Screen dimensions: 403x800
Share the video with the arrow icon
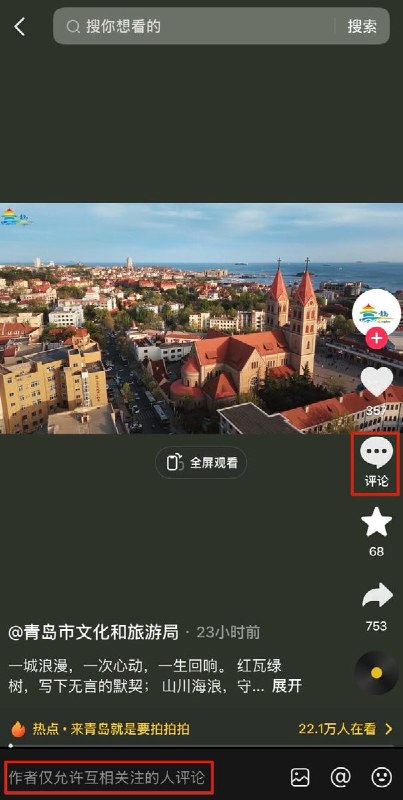pyautogui.click(x=377, y=596)
